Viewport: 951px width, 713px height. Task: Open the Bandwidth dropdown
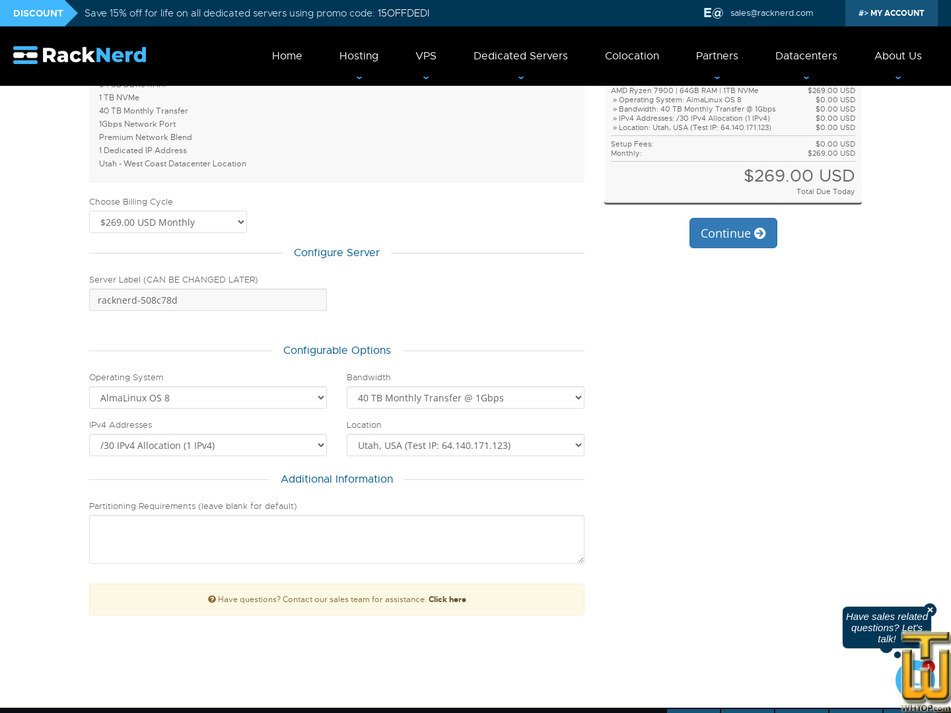[x=464, y=397]
